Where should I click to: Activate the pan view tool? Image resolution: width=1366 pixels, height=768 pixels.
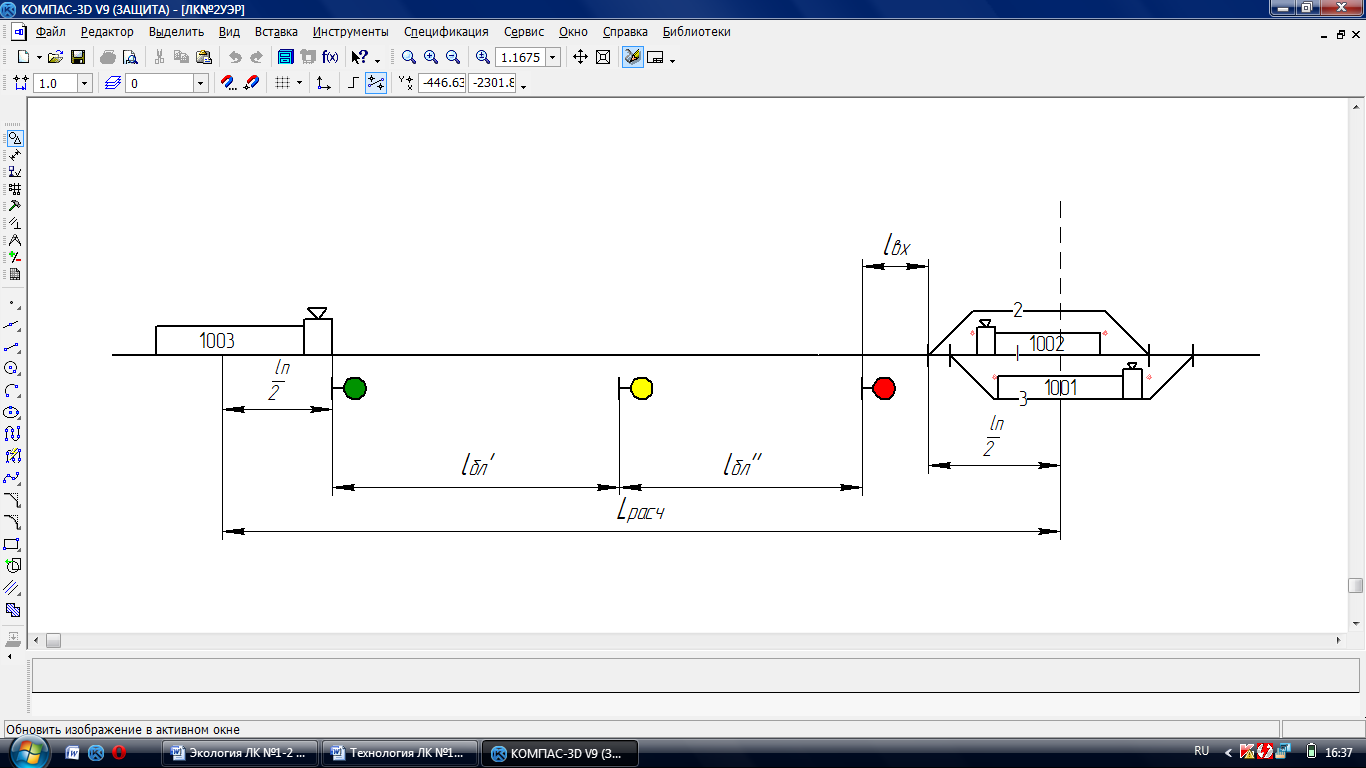580,58
